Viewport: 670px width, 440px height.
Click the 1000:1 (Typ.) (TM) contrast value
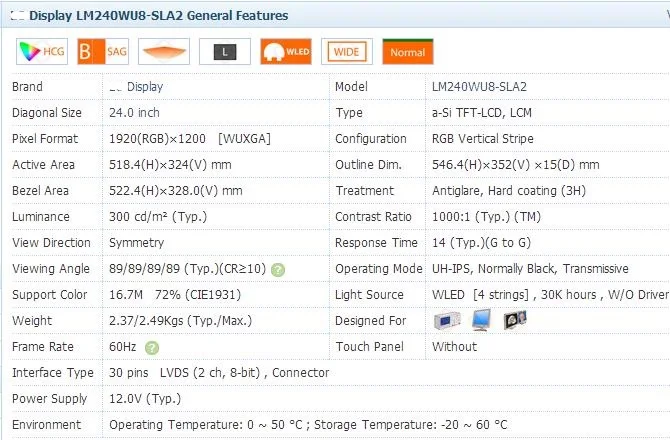486,217
